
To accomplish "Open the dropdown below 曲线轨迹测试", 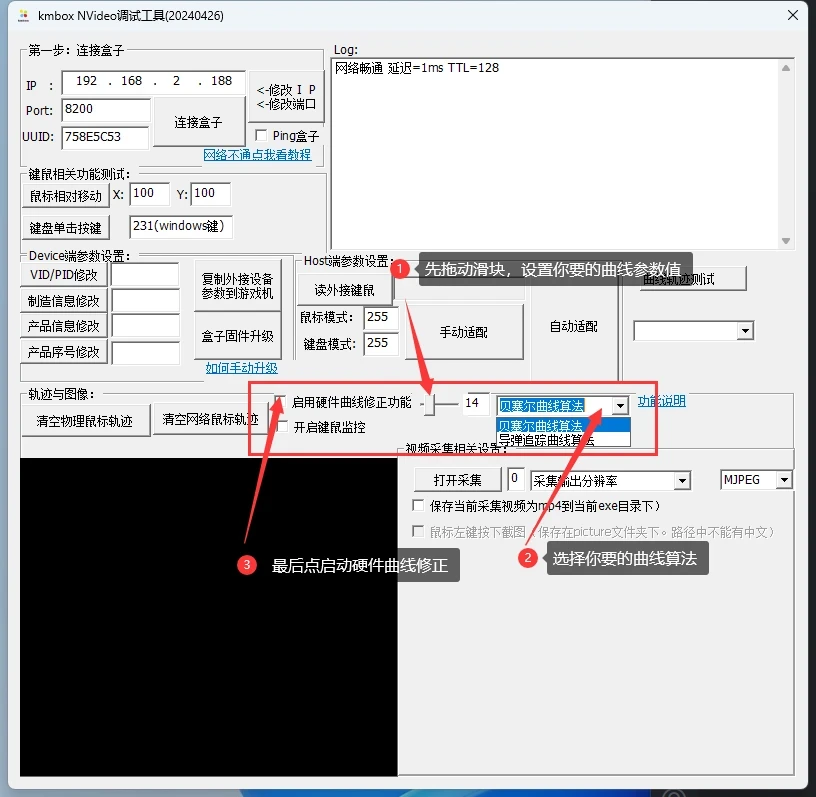I will click(745, 331).
